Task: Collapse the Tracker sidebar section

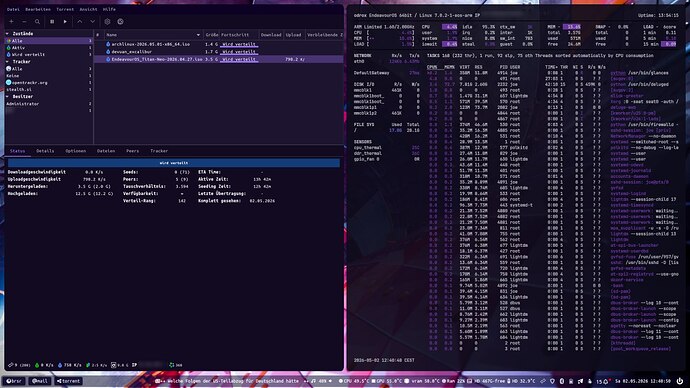Action: tap(7, 62)
